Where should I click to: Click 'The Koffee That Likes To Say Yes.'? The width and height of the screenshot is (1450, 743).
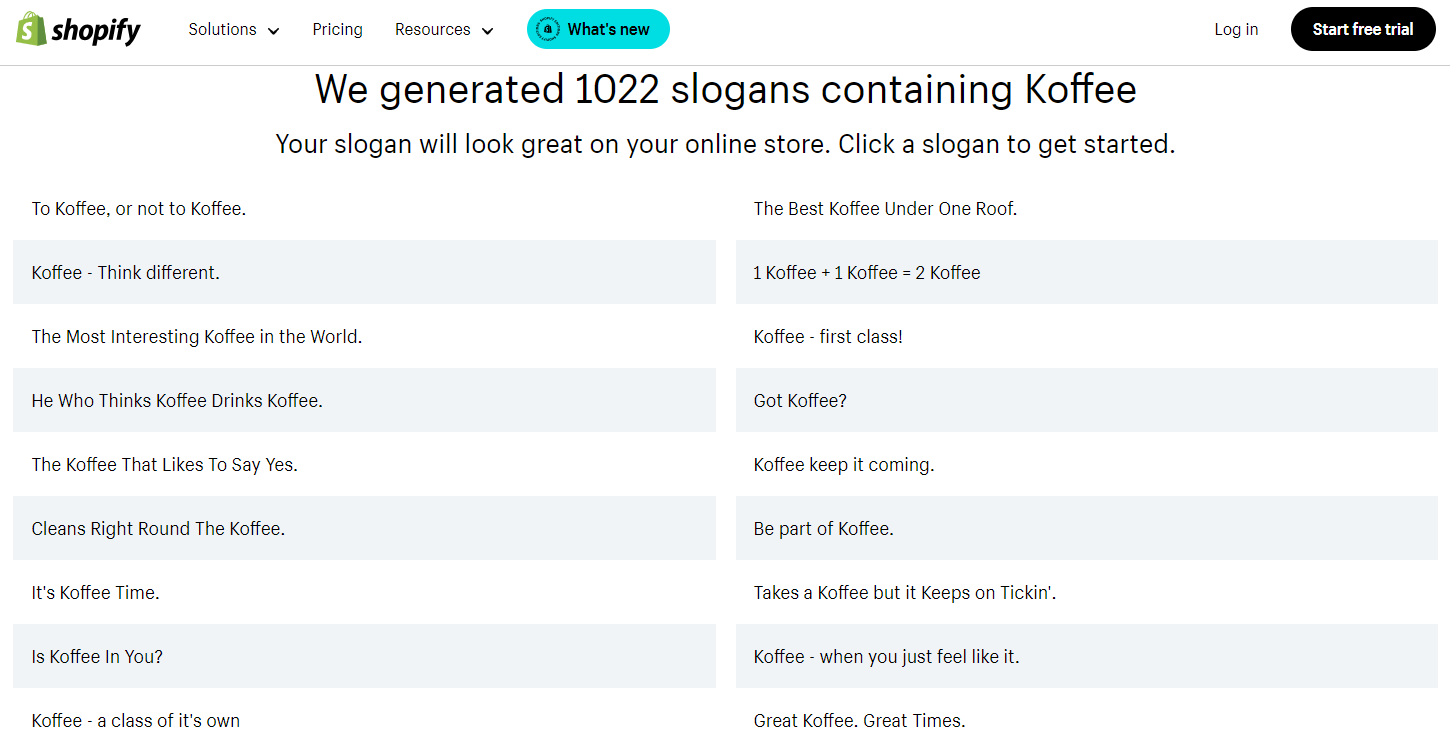[x=165, y=465]
